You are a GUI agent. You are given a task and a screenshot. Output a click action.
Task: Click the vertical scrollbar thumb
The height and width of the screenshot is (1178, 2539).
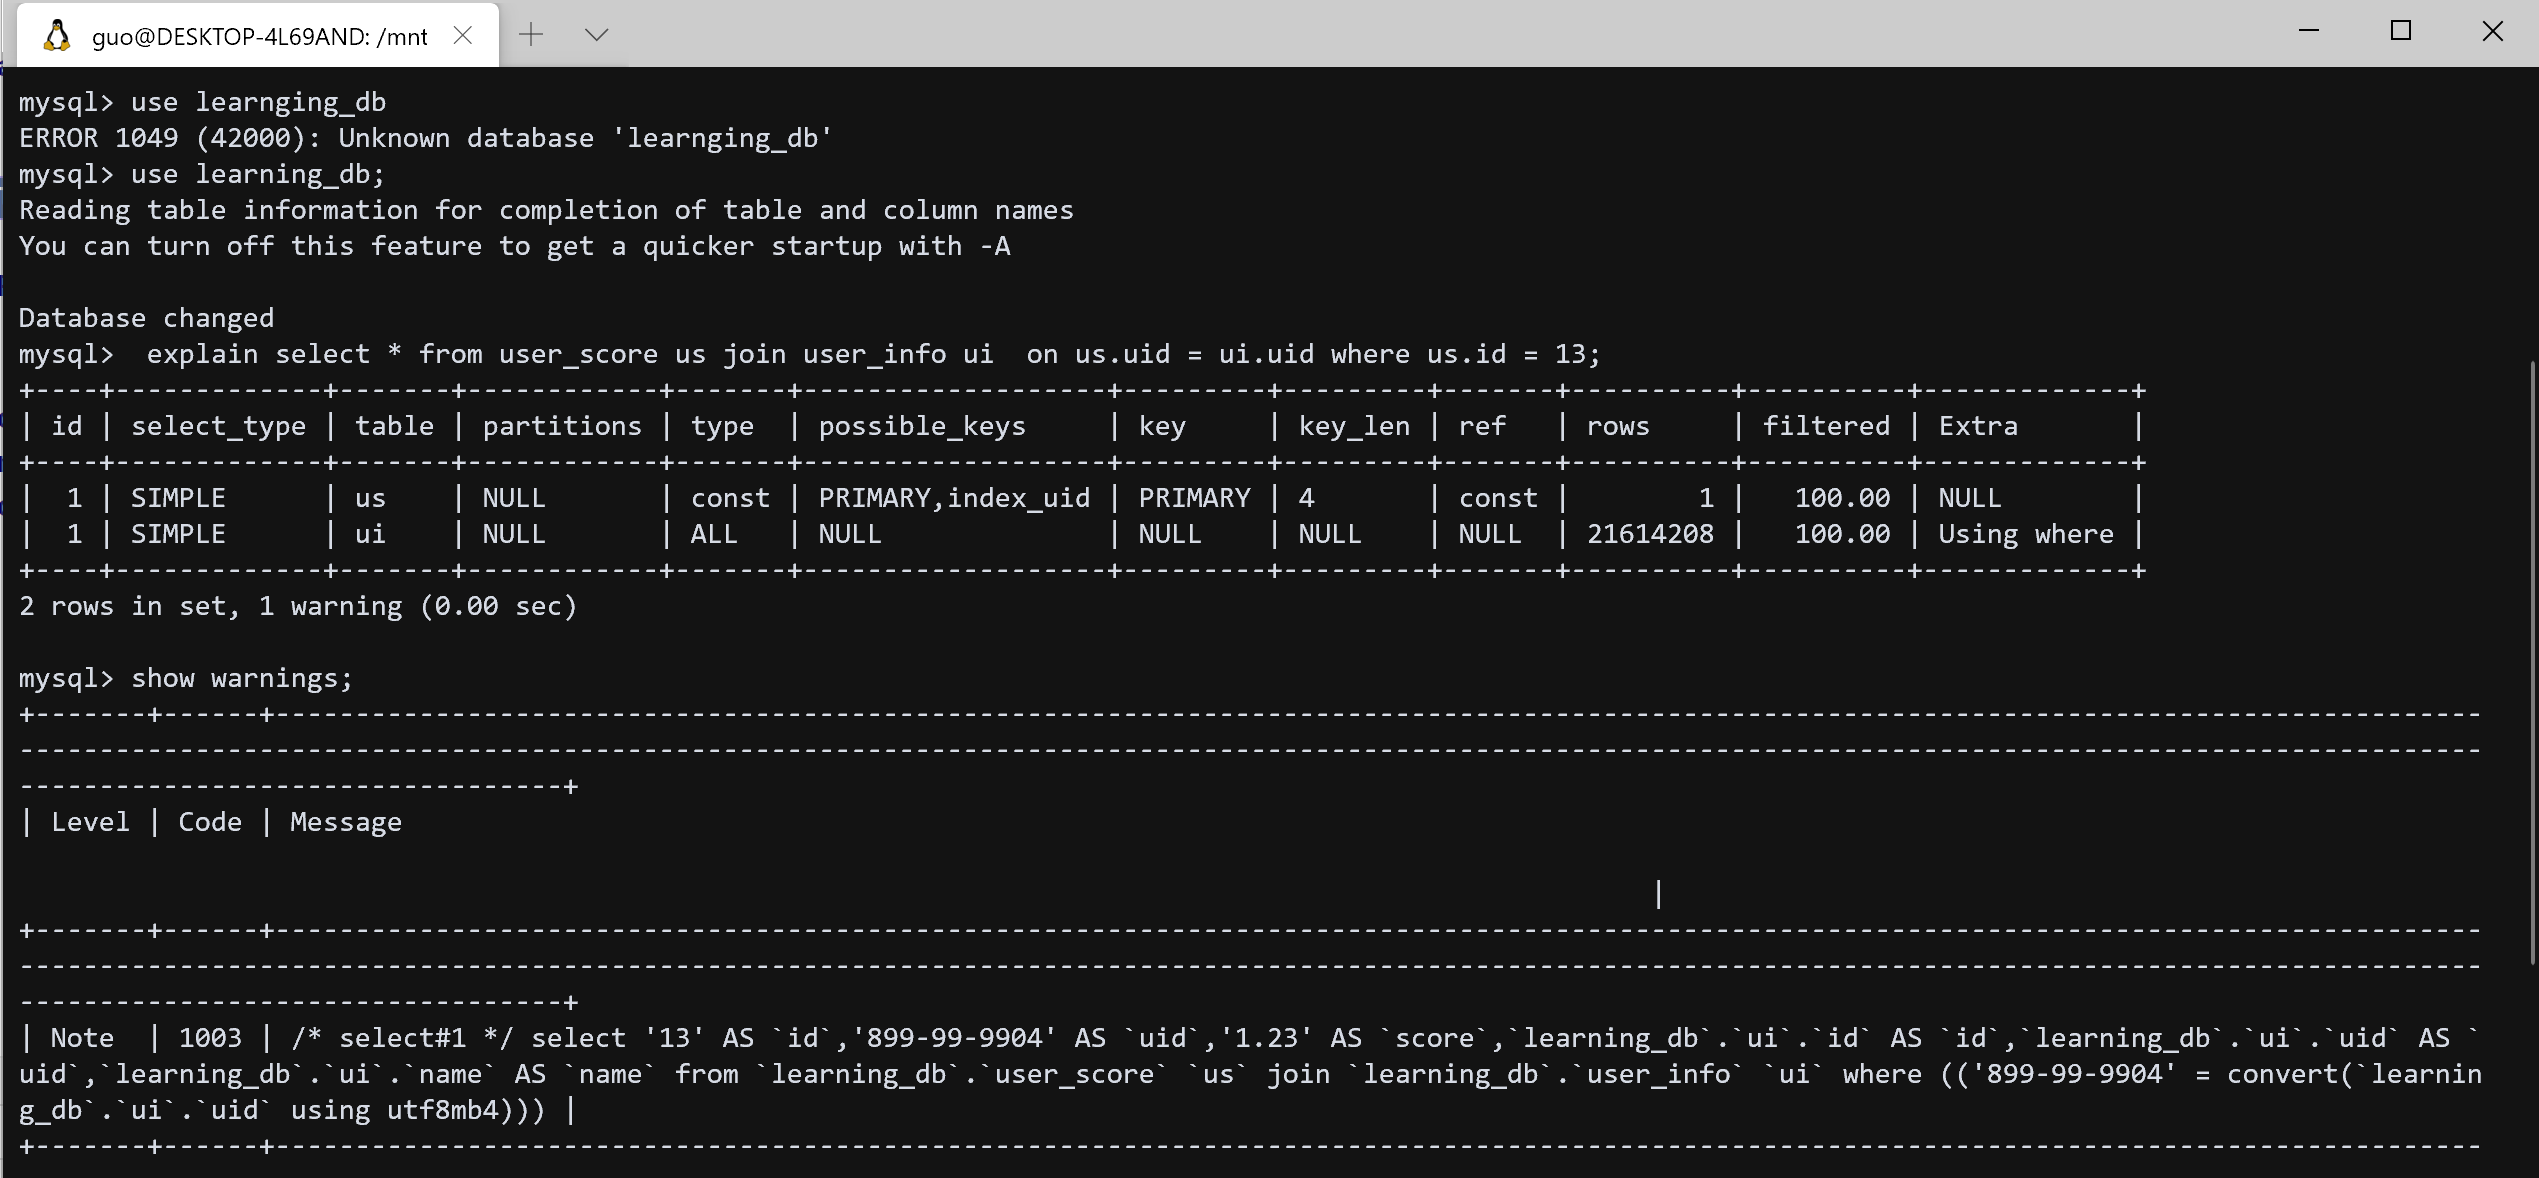2532,660
